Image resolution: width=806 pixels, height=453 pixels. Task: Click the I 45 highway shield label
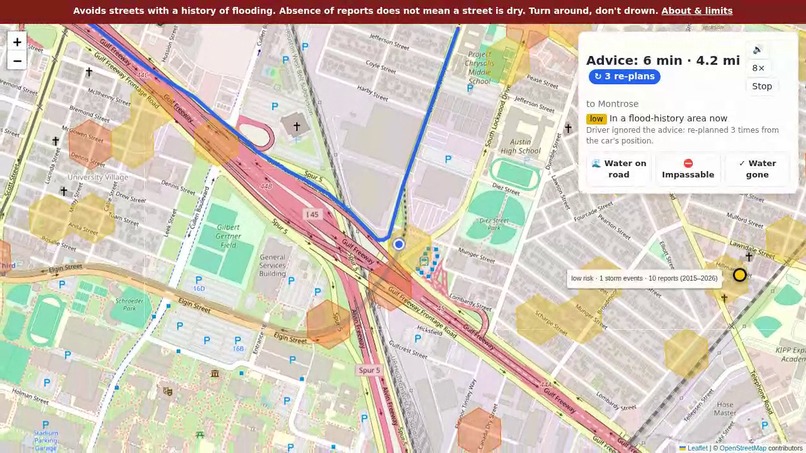click(x=313, y=214)
